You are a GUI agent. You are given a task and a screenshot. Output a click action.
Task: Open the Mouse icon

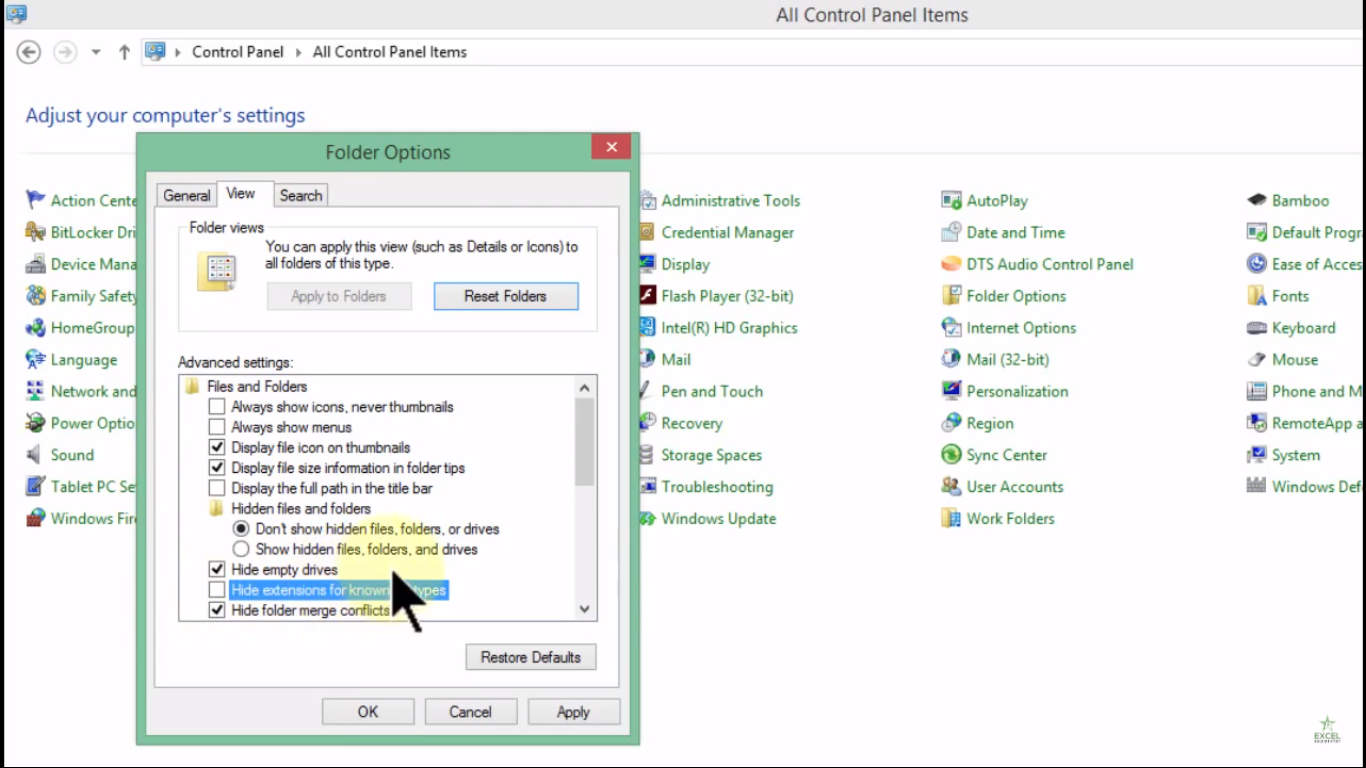[1282, 359]
